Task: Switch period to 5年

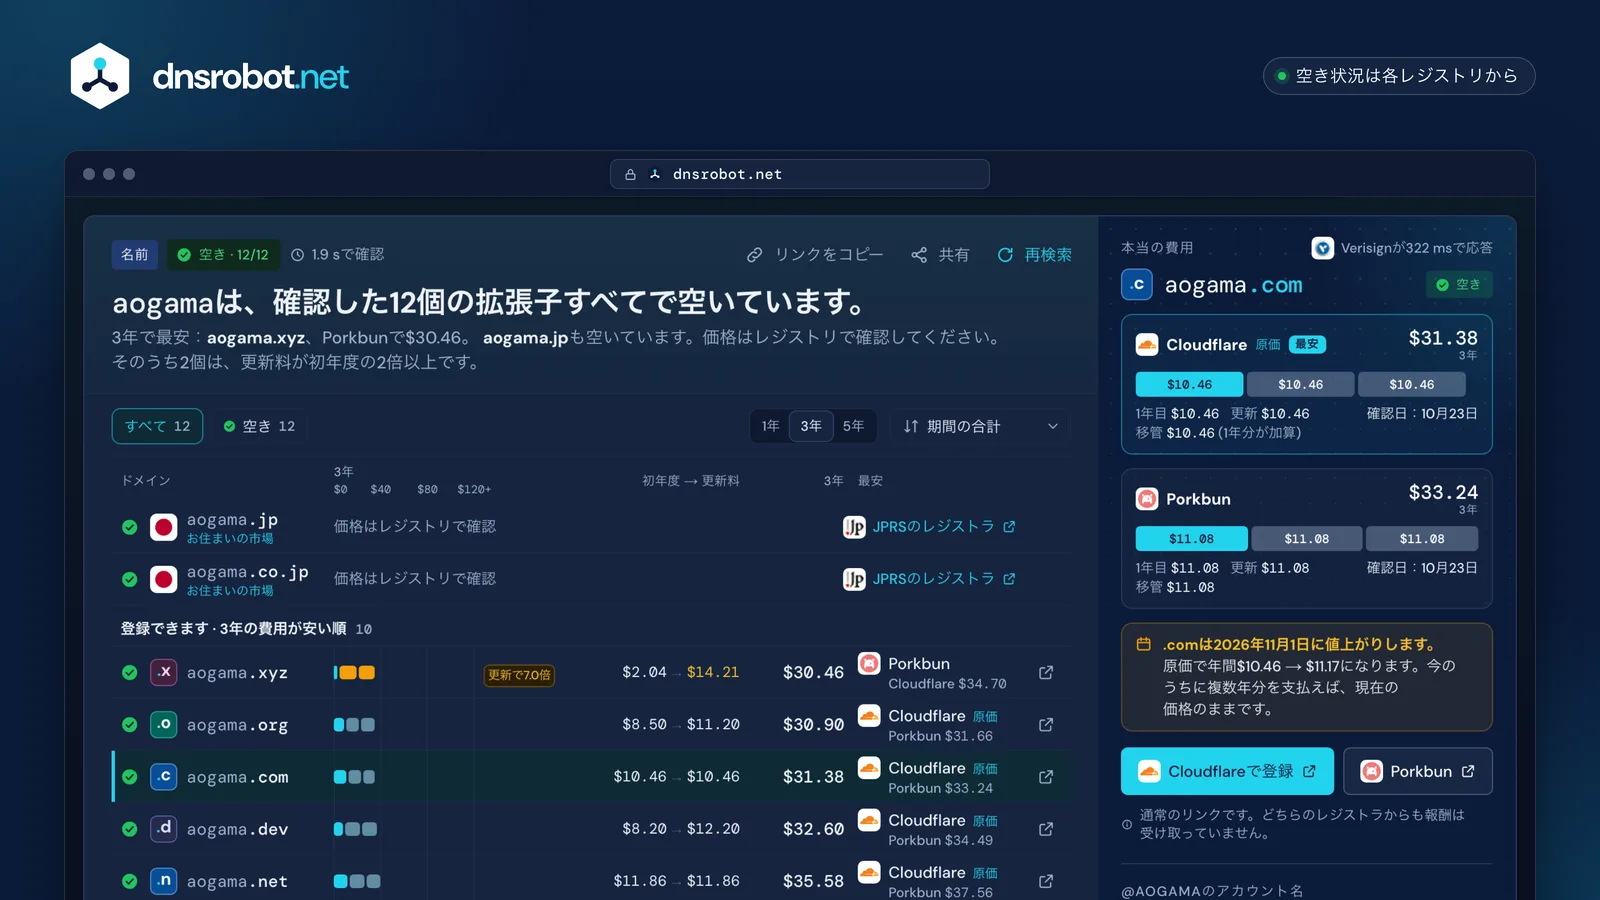Action: click(x=853, y=426)
